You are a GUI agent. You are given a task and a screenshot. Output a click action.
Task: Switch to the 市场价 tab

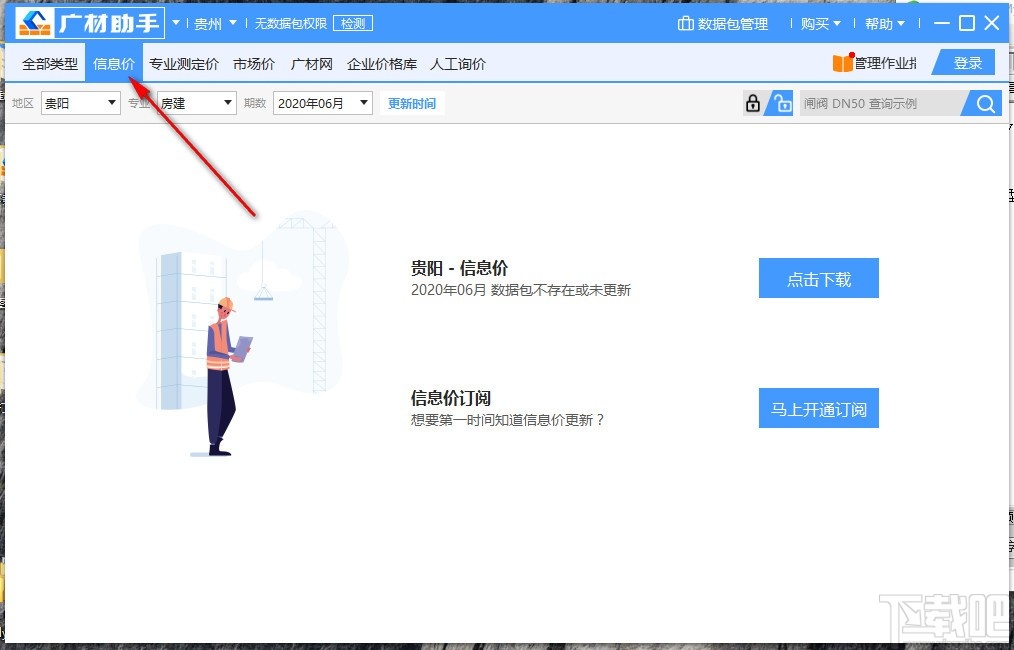click(253, 63)
